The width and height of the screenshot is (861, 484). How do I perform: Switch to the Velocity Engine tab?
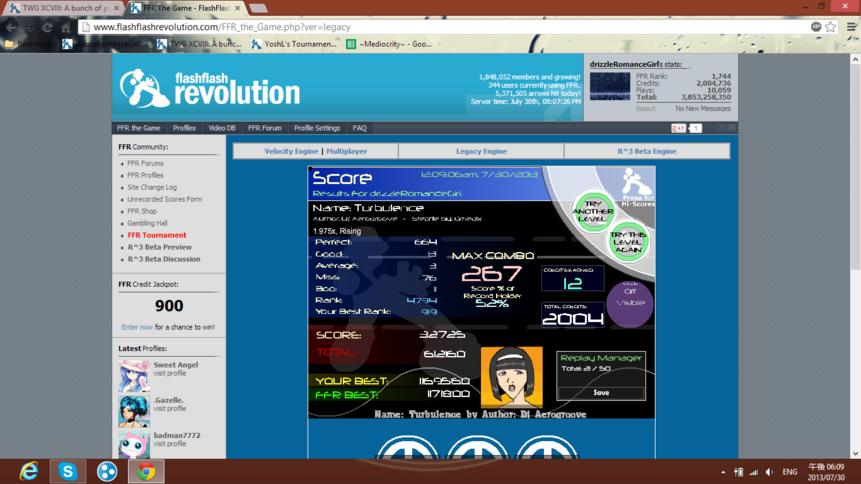pos(291,151)
